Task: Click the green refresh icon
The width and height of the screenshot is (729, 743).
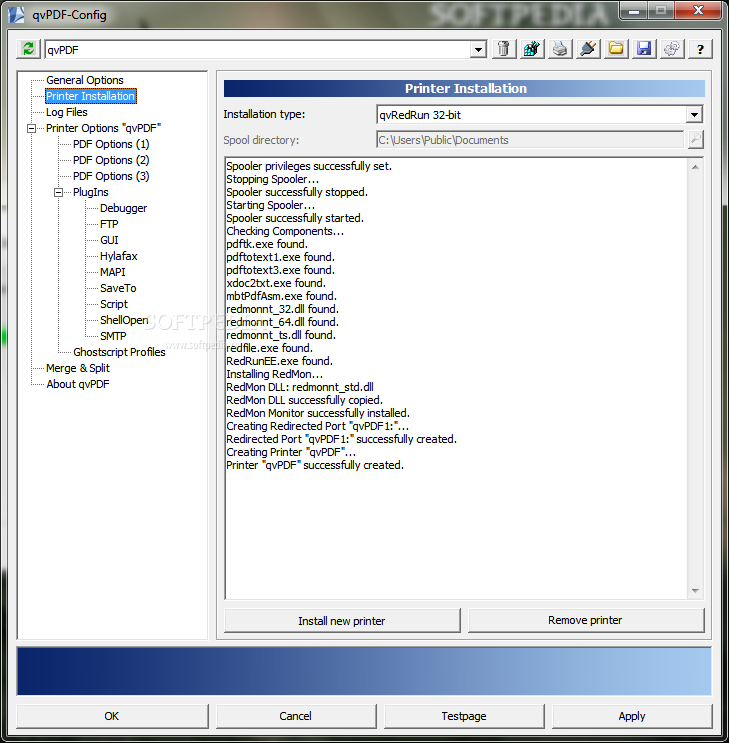Action: click(28, 49)
